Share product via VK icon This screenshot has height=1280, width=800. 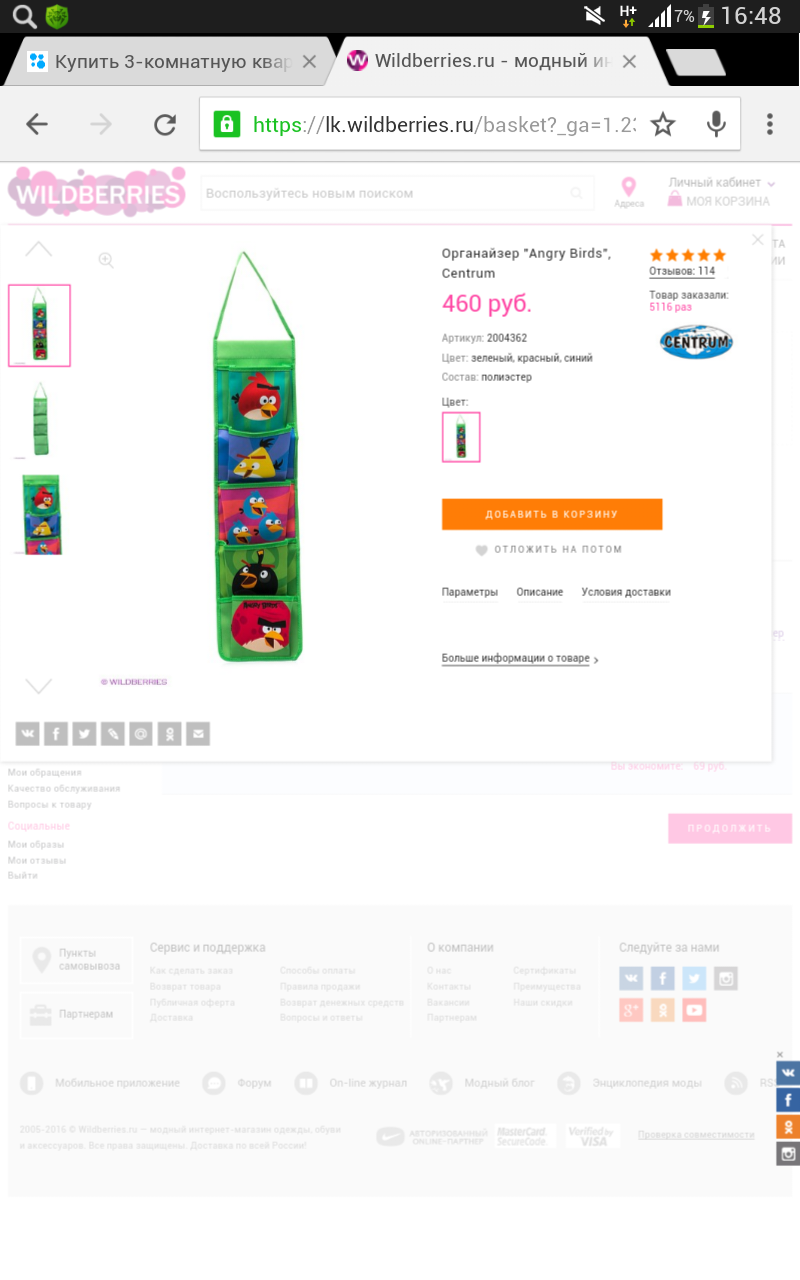click(27, 734)
